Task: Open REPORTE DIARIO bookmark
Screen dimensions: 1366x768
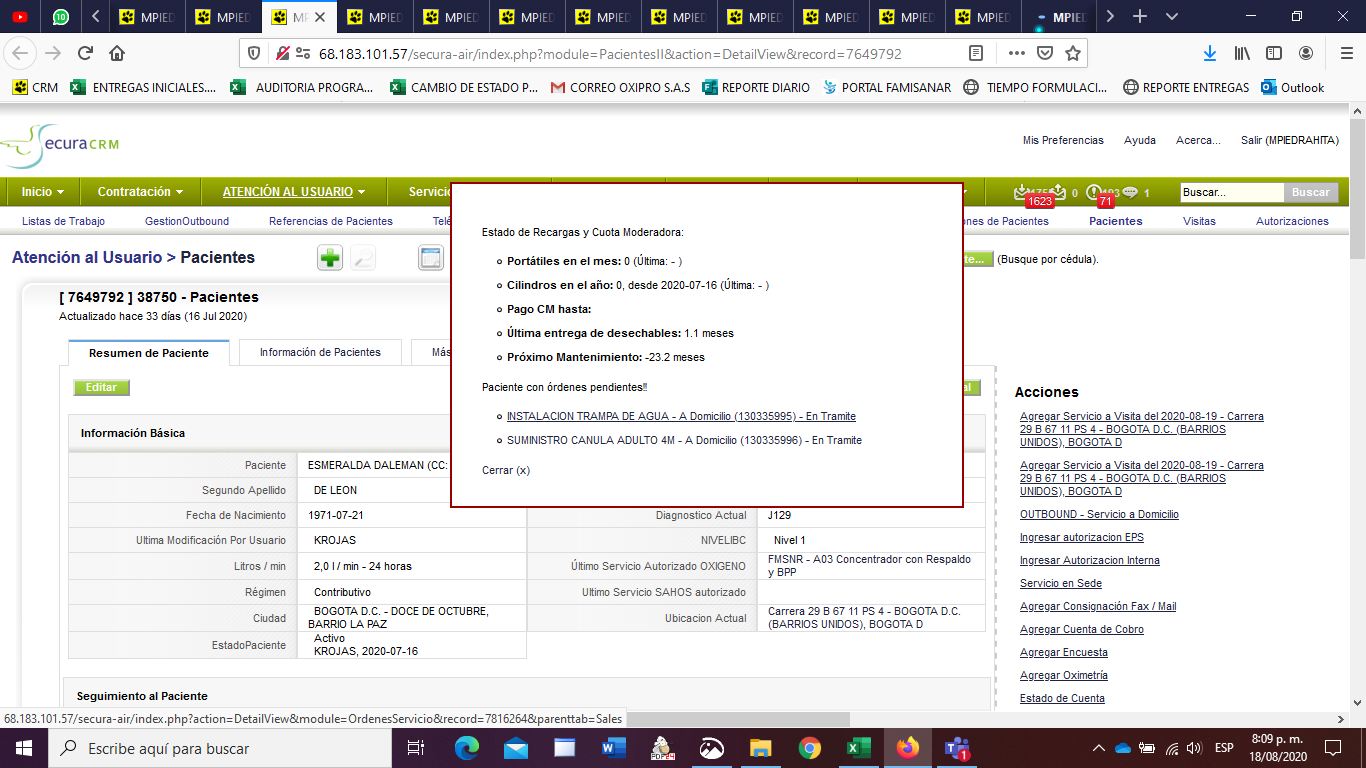Action: (756, 87)
